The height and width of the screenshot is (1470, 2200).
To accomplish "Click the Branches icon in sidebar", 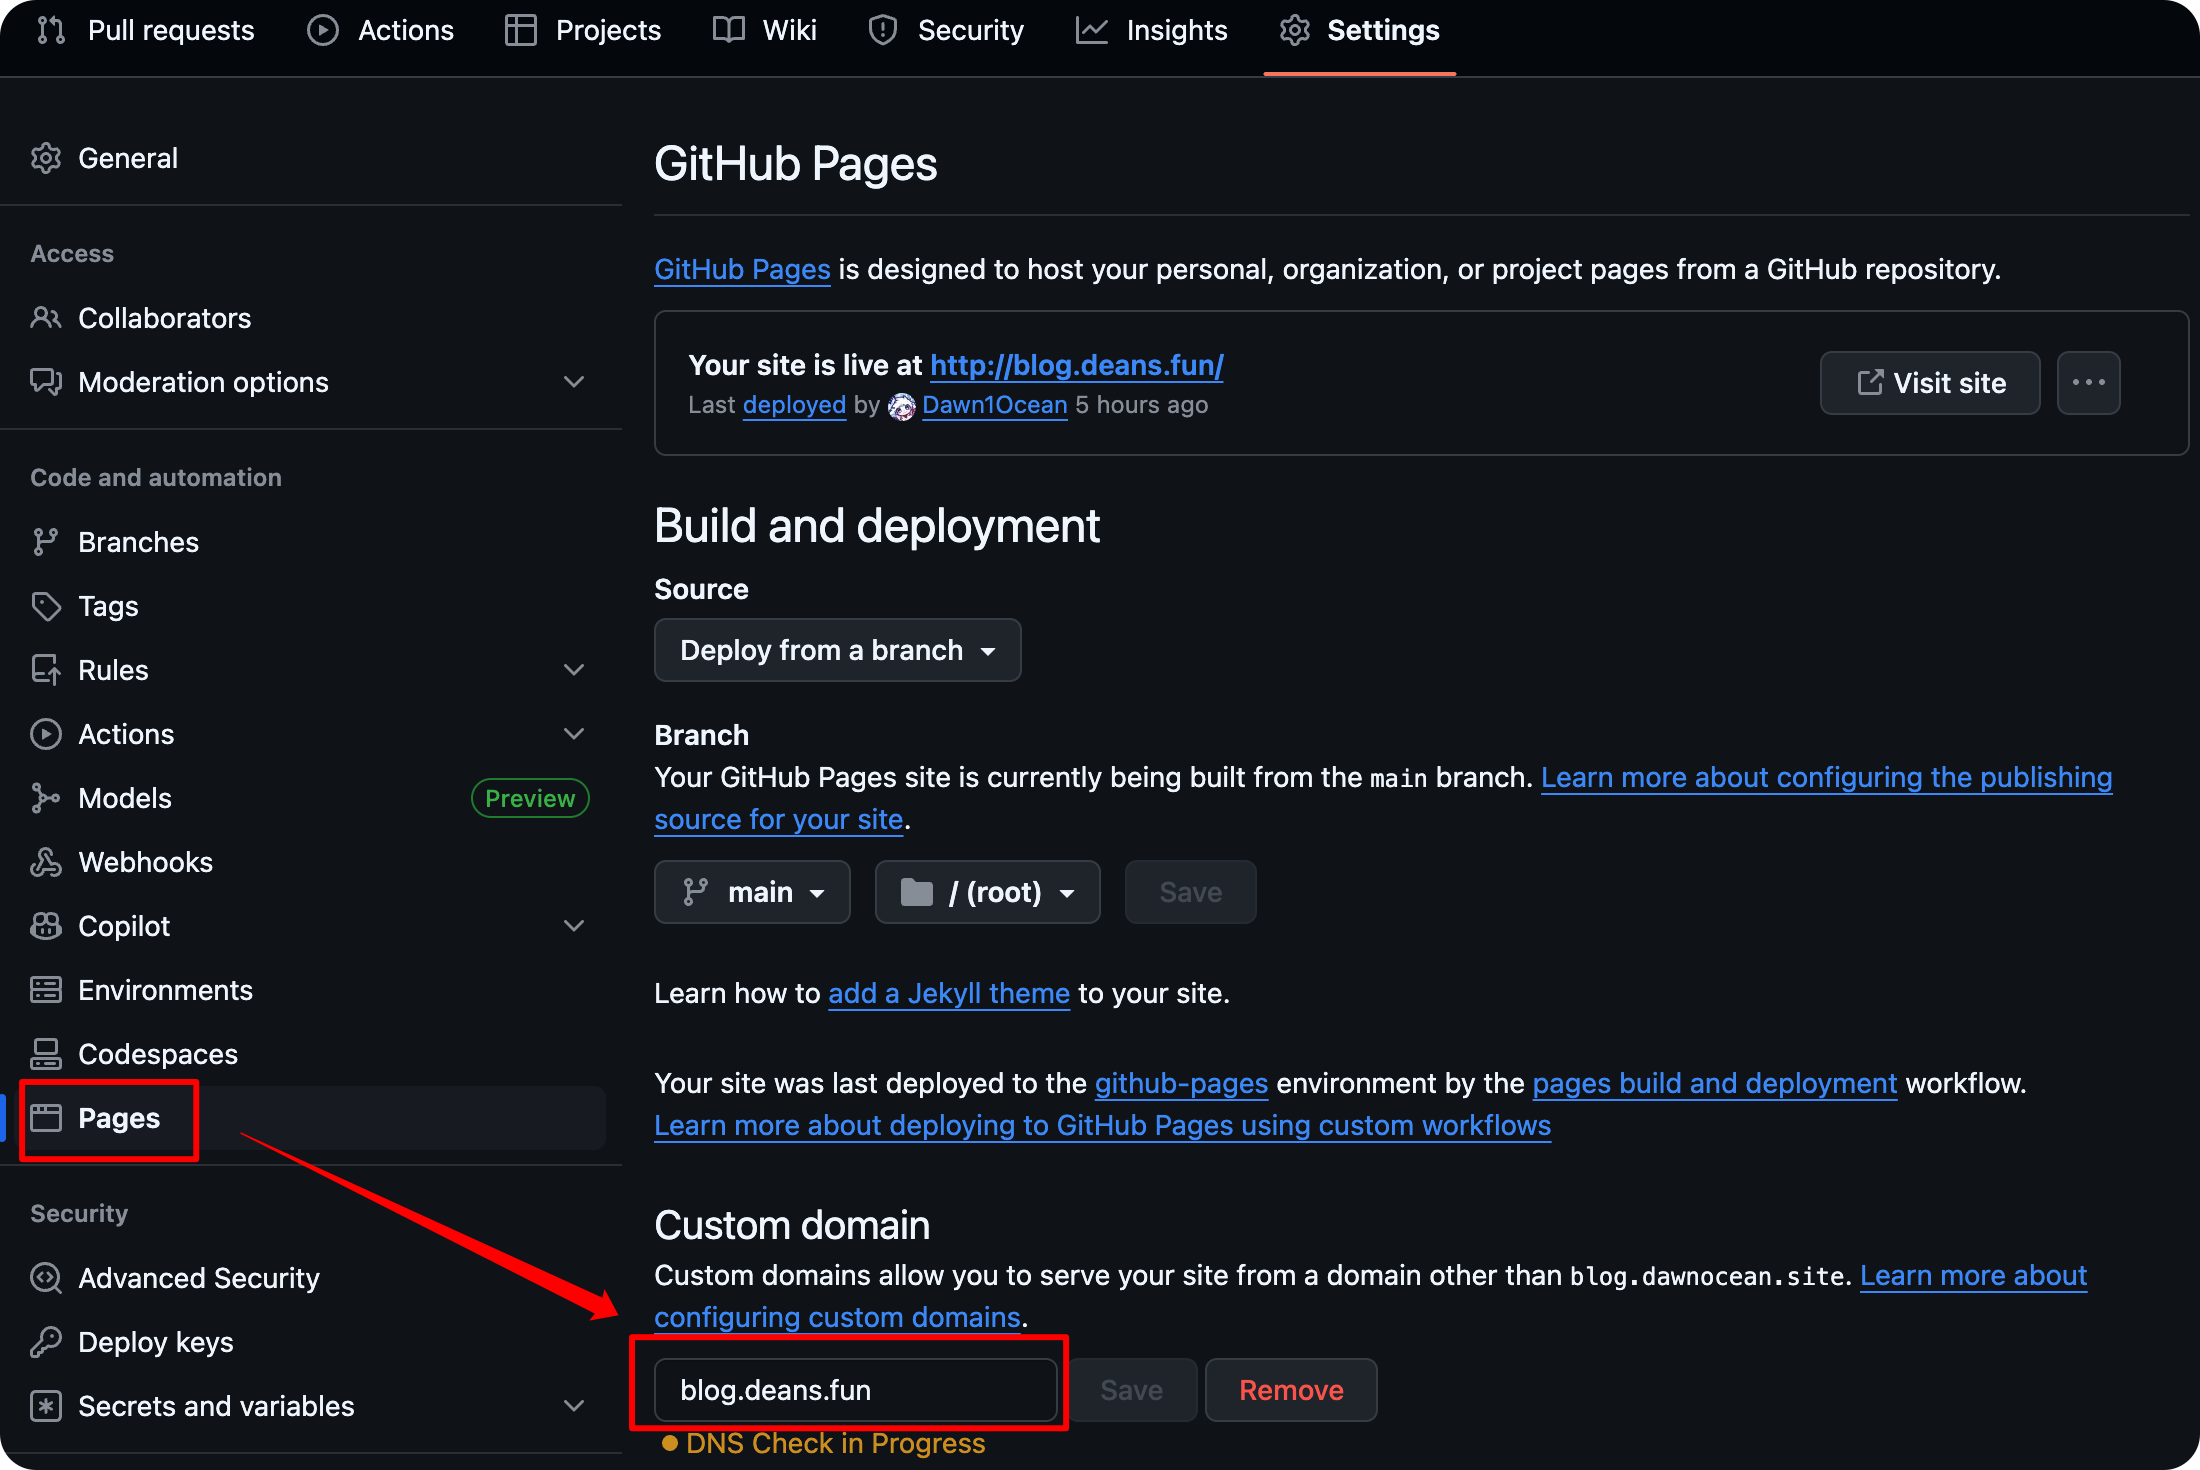I will (x=46, y=541).
